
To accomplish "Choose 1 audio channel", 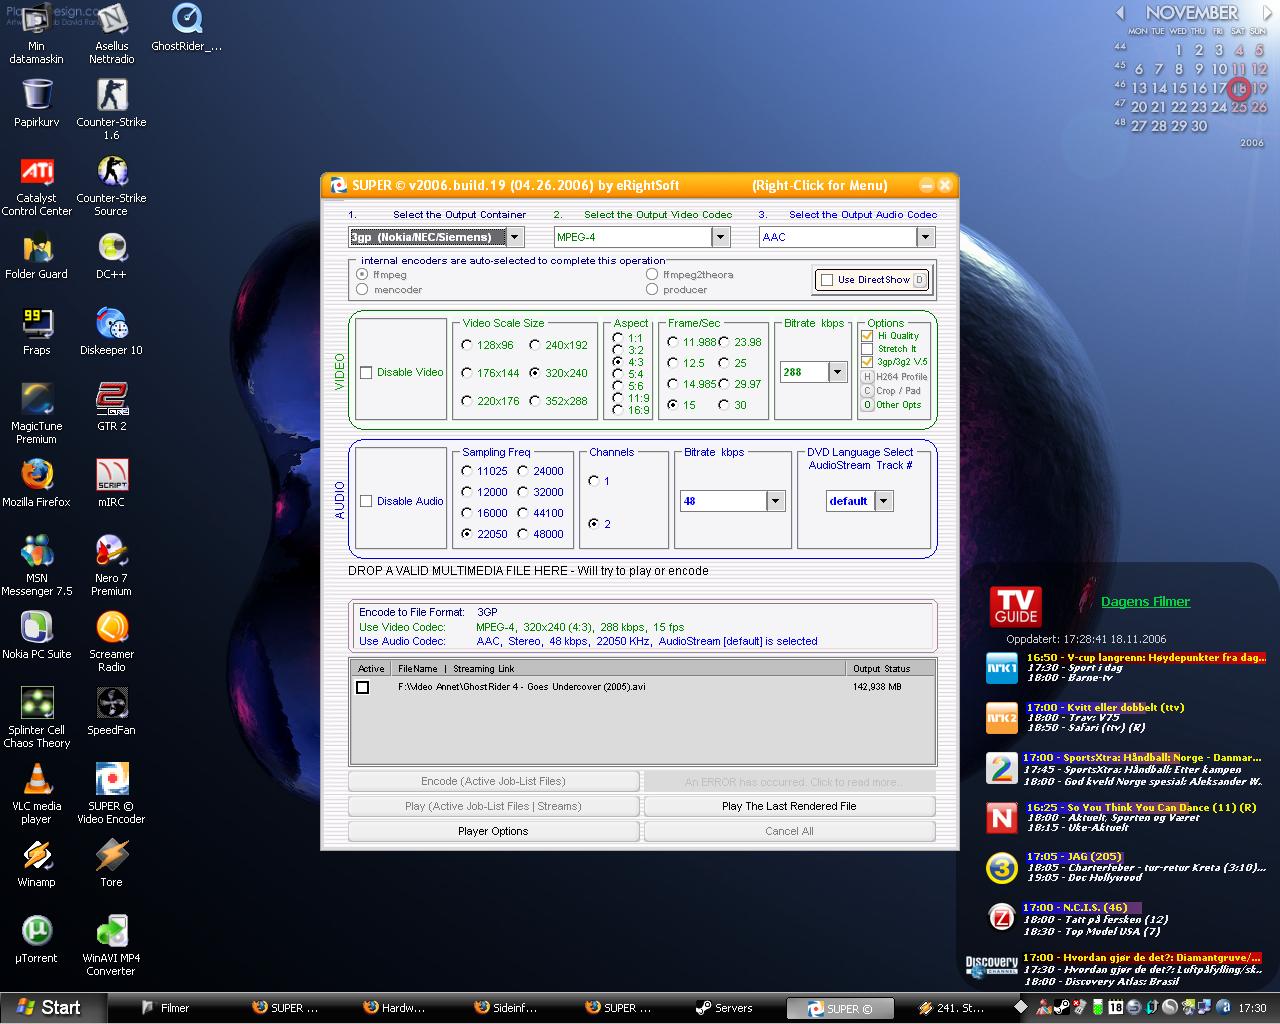I will (x=594, y=481).
